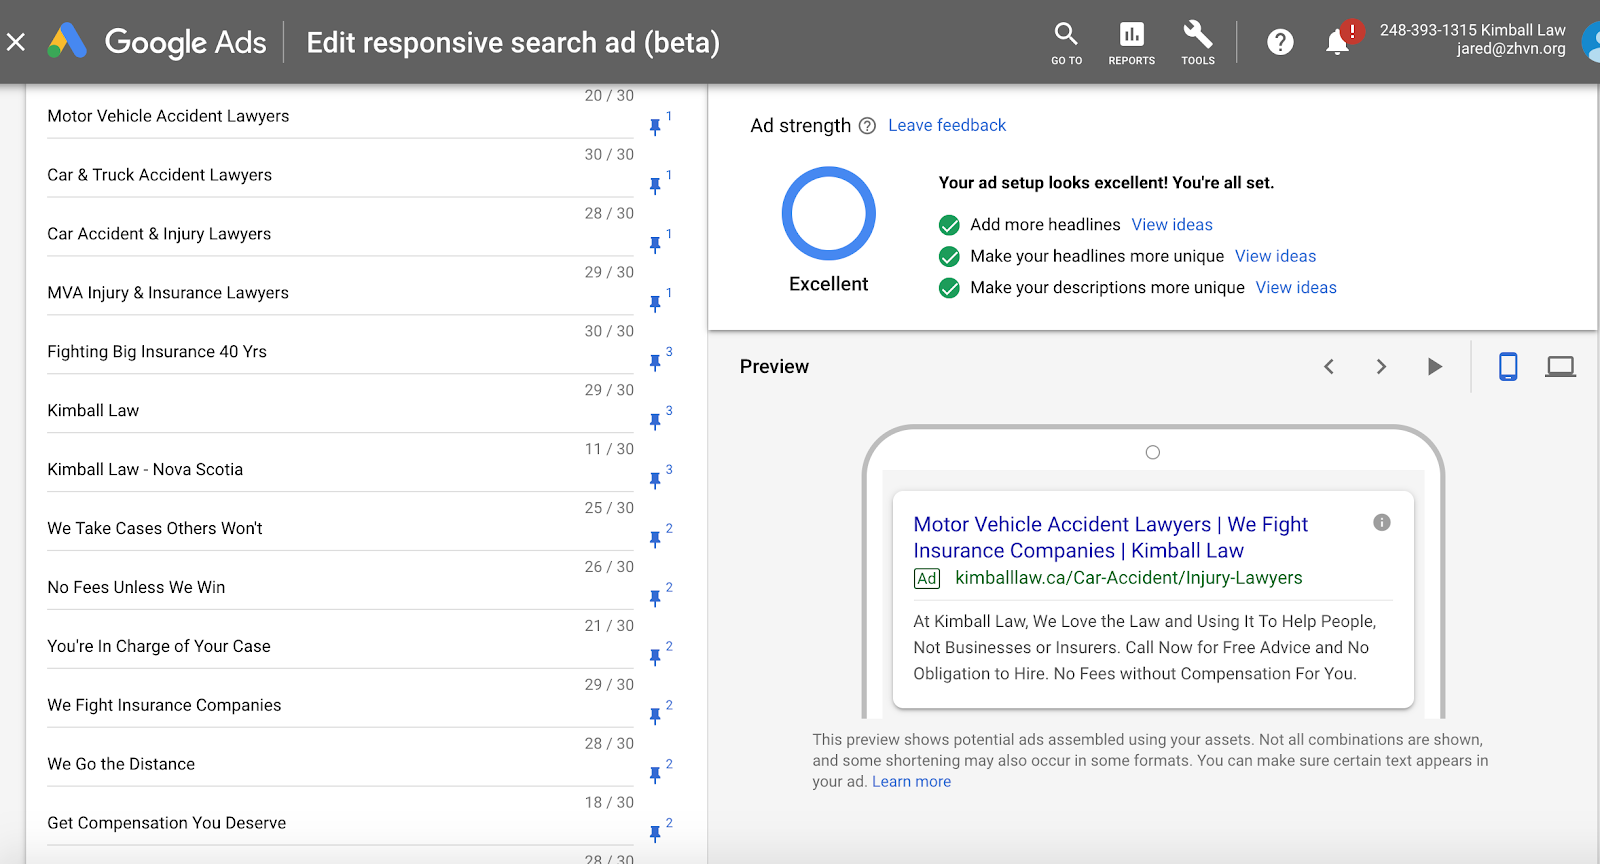Edit the MVA Injury & Insurance Lawyers headline
Viewport: 1600px width, 864px height.
[x=340, y=293]
